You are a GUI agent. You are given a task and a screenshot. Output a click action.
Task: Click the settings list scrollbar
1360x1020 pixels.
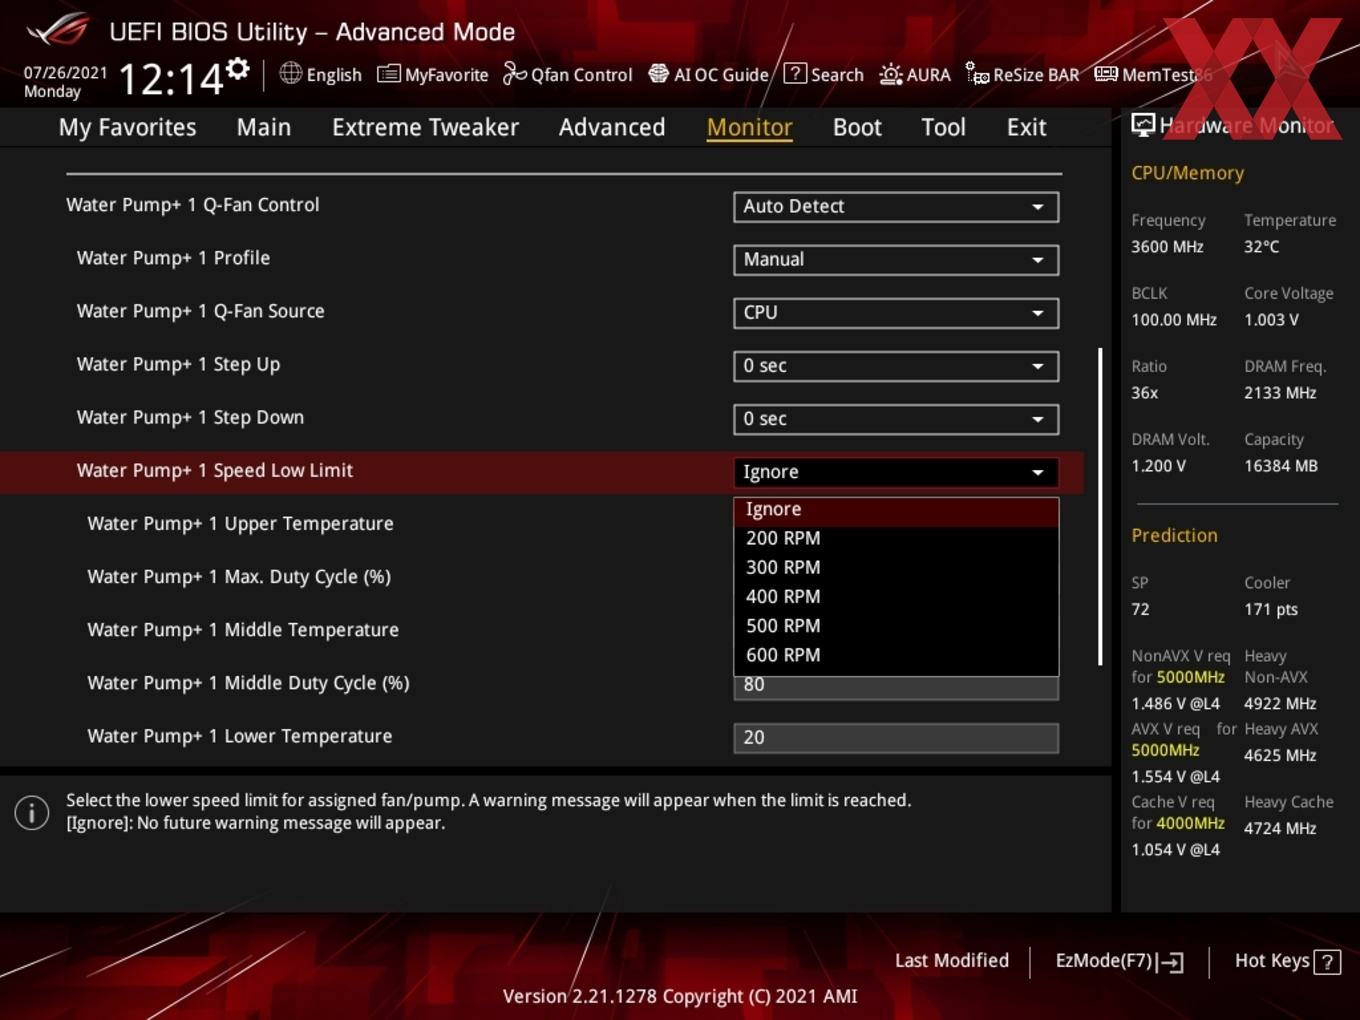1100,506
